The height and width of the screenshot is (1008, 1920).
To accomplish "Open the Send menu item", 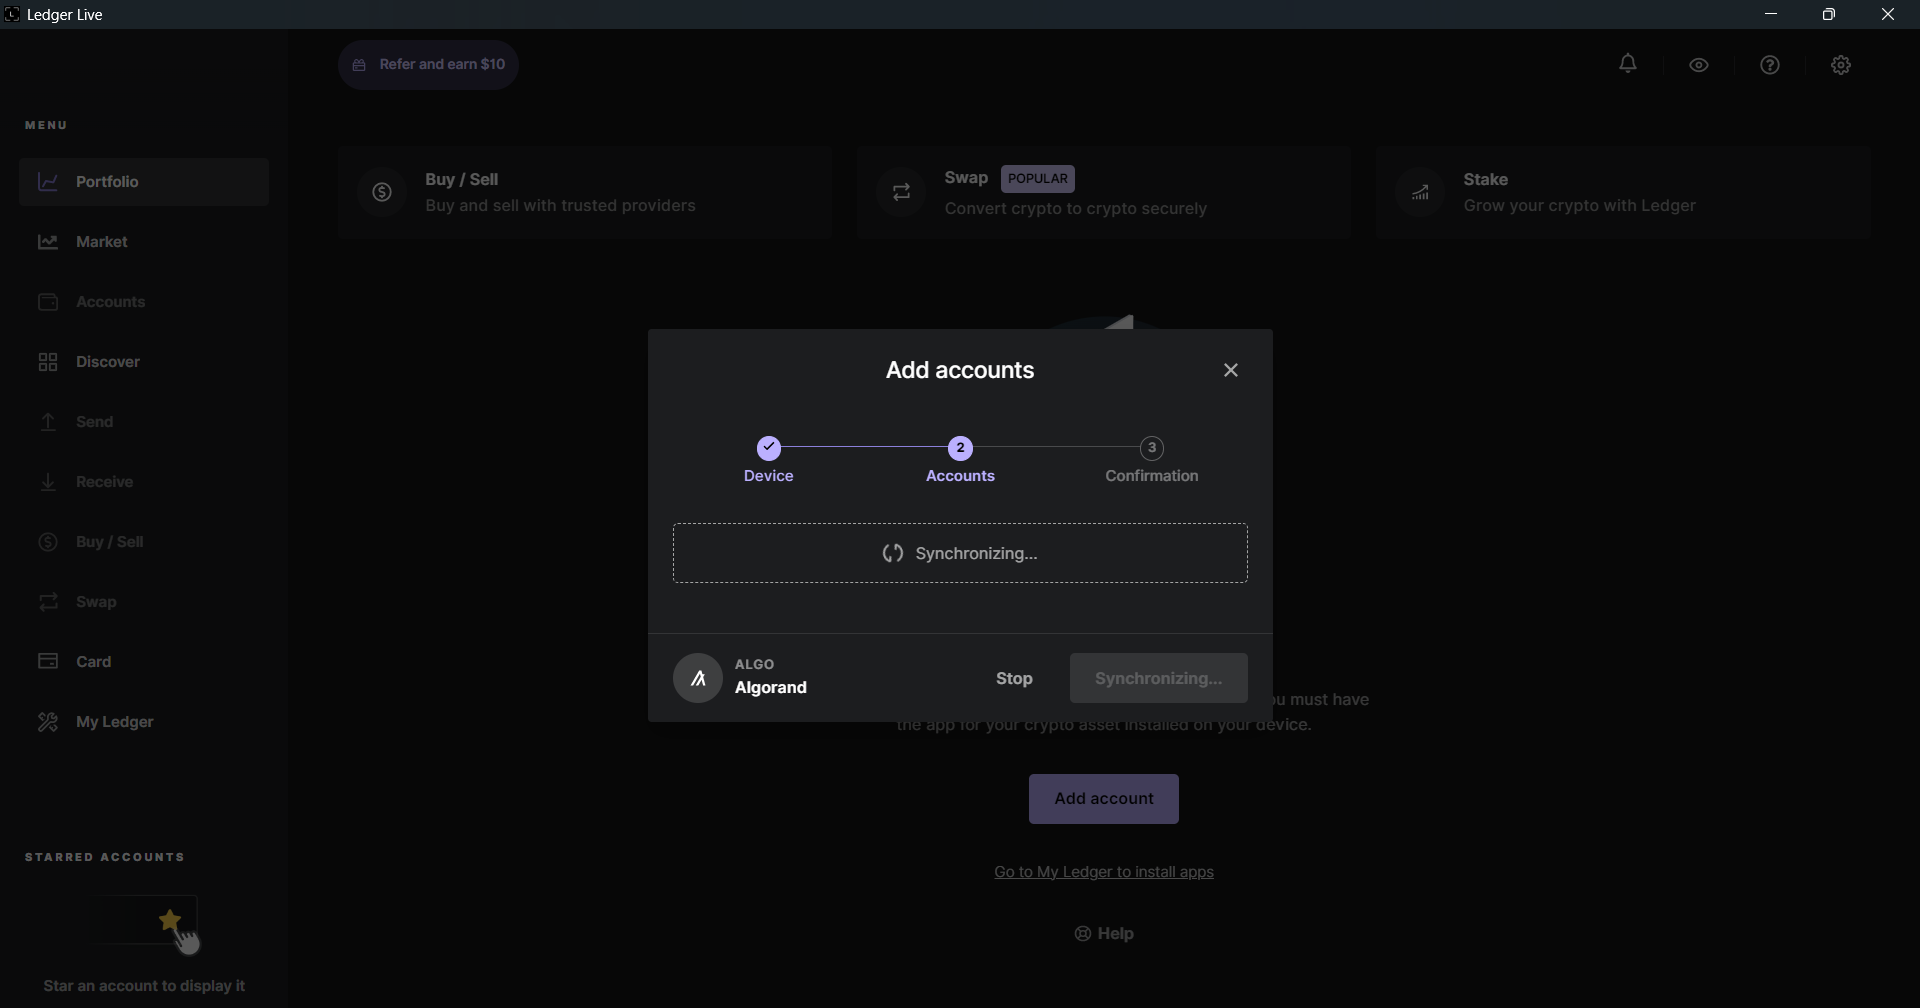I will coord(96,421).
